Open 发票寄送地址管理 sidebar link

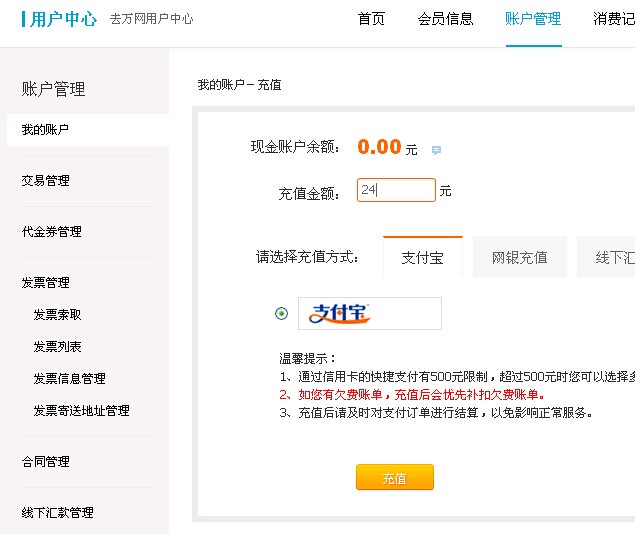pyautogui.click(x=81, y=411)
